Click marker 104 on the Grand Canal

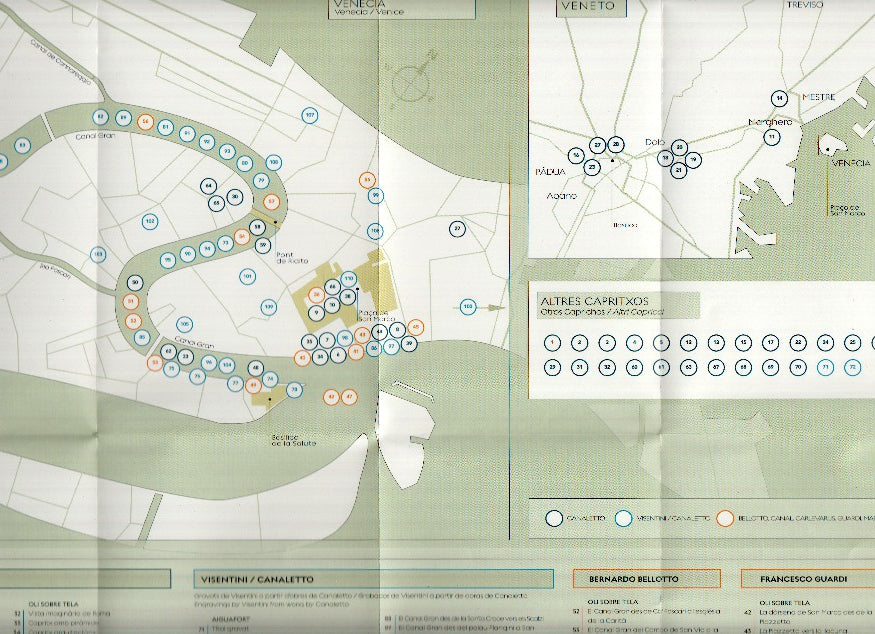(x=226, y=366)
